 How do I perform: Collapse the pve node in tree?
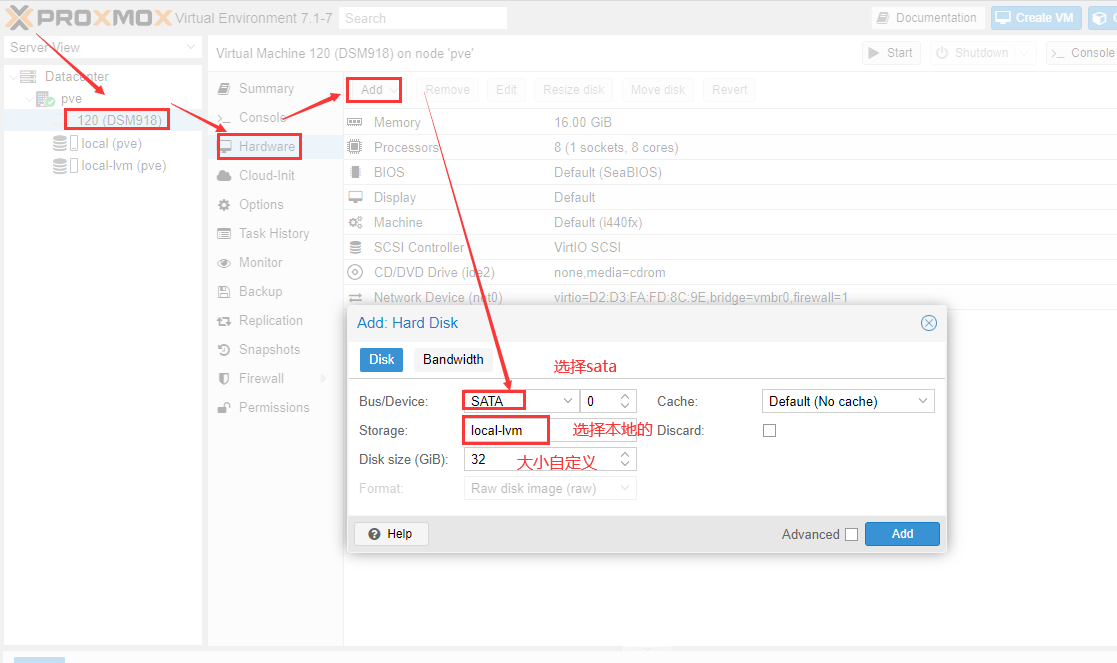[29, 99]
